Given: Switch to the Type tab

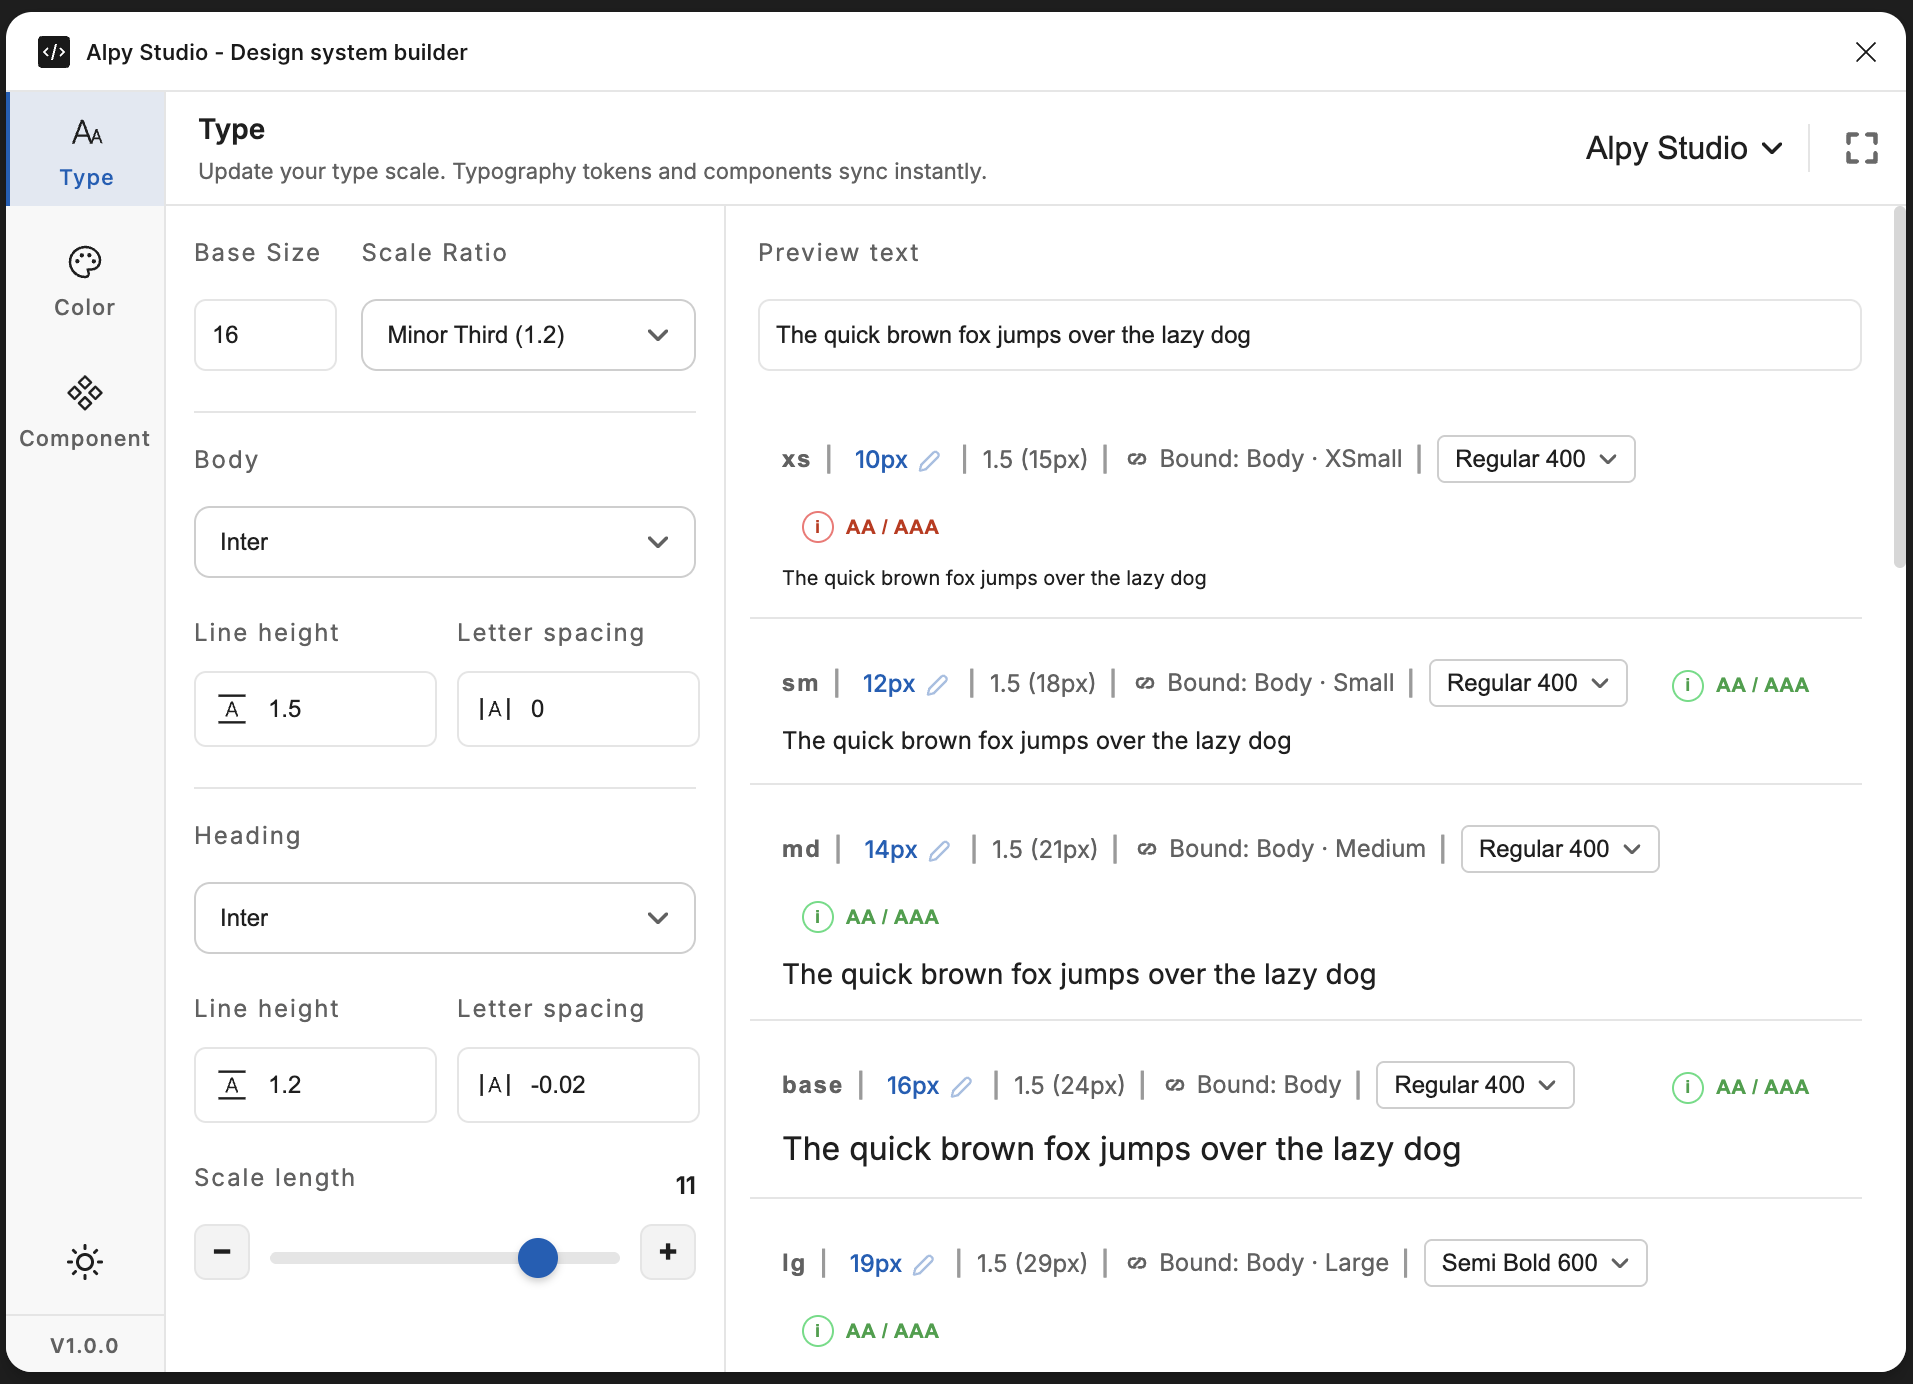Looking at the screenshot, I should (86, 148).
